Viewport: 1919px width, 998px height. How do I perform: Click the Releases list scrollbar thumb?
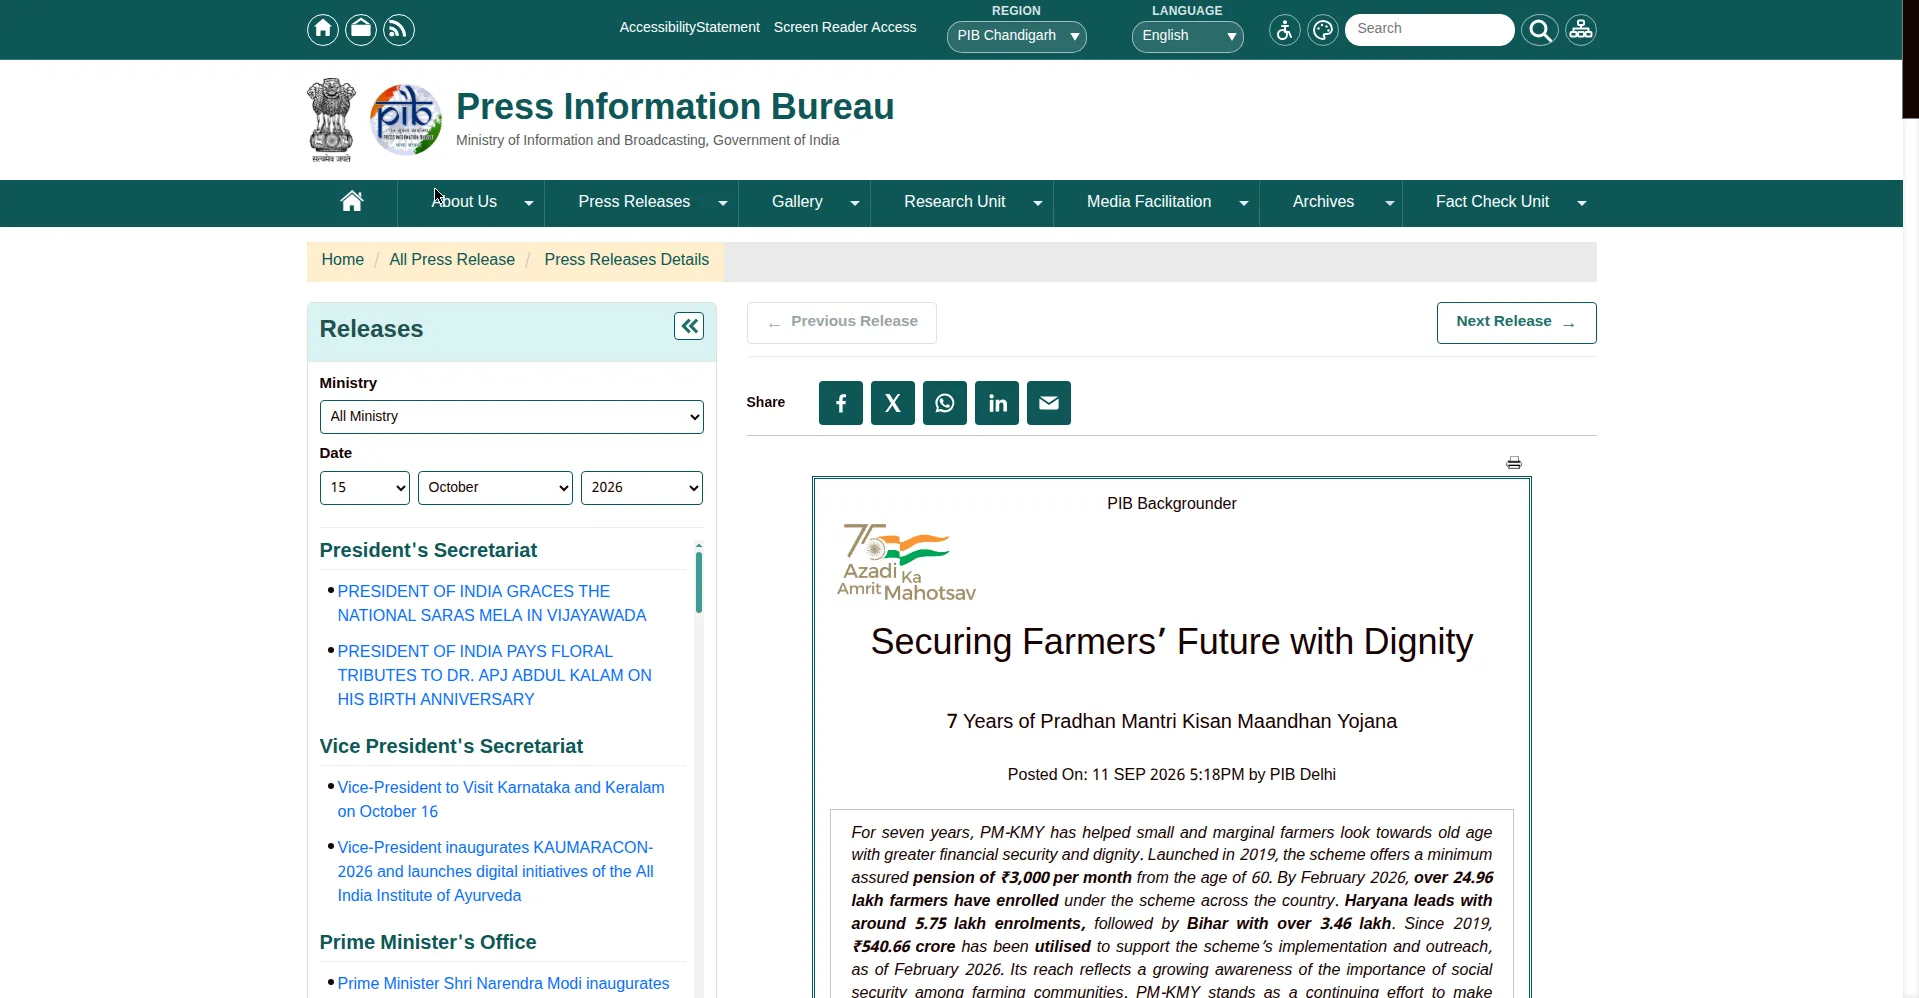tap(698, 582)
